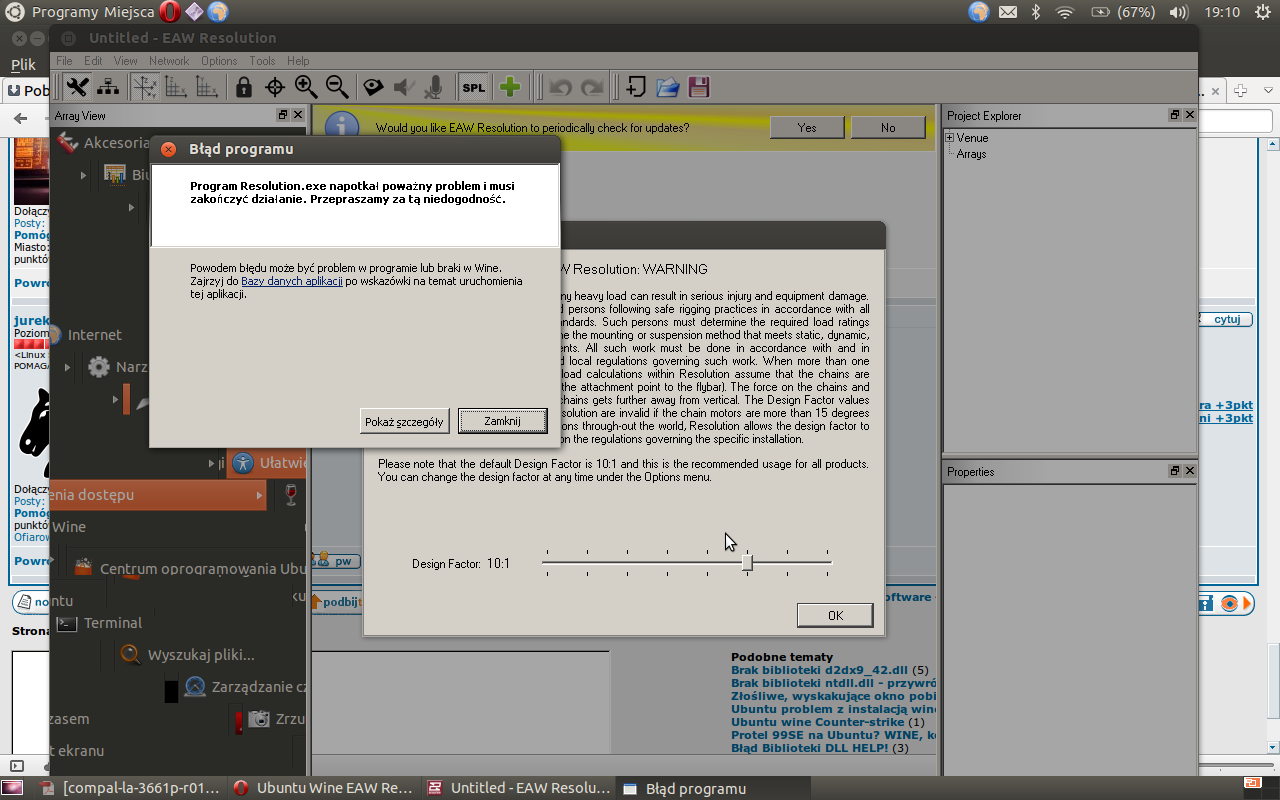The height and width of the screenshot is (800, 1280).
Task: Click the zoom in magnifier icon
Action: tap(306, 87)
